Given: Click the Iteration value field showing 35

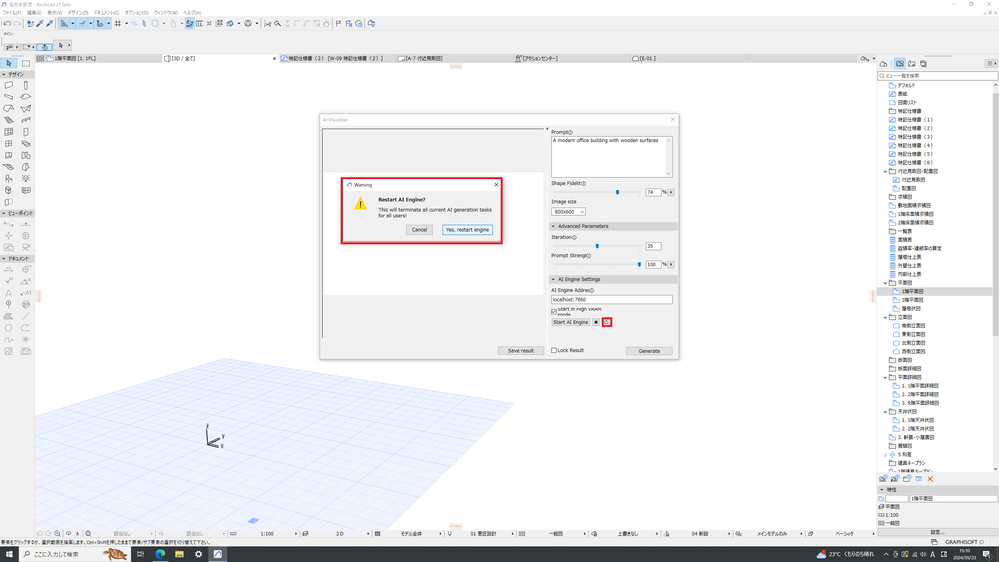Looking at the screenshot, I should 653,246.
